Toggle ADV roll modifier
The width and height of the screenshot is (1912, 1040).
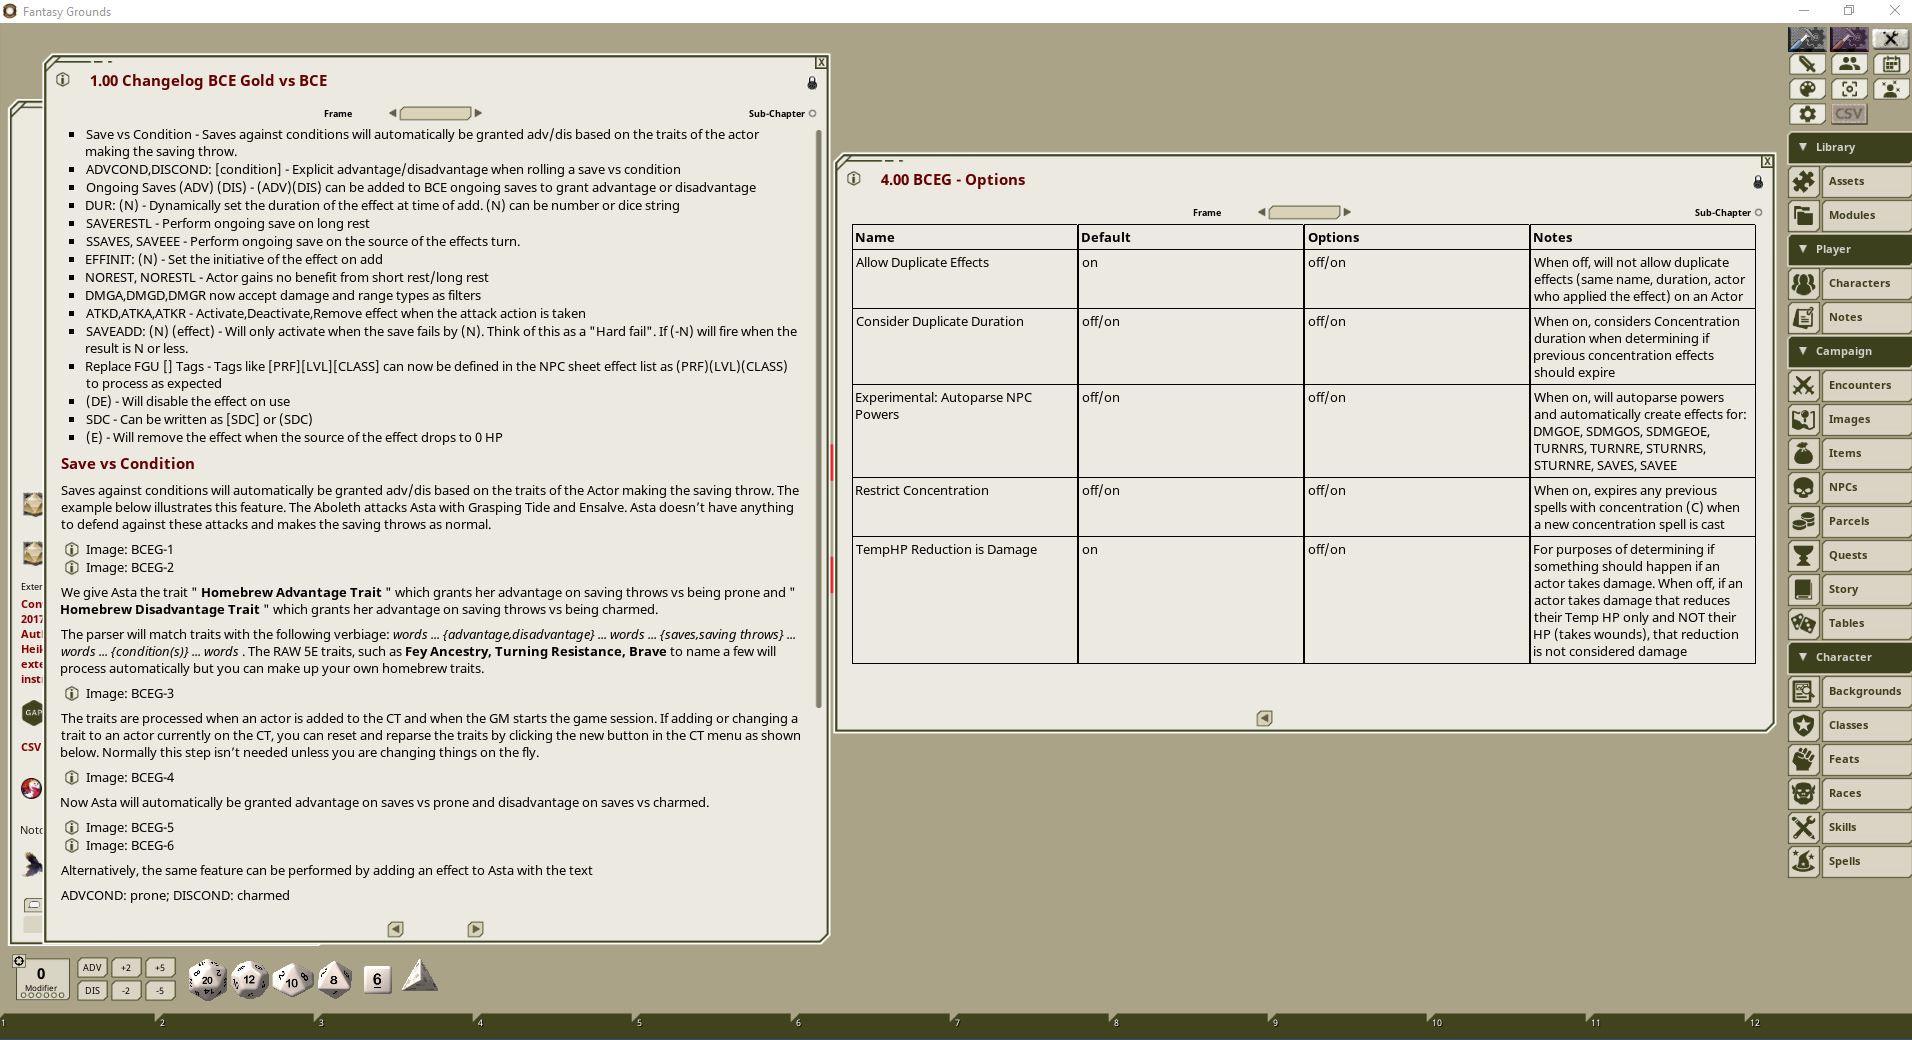click(x=92, y=968)
